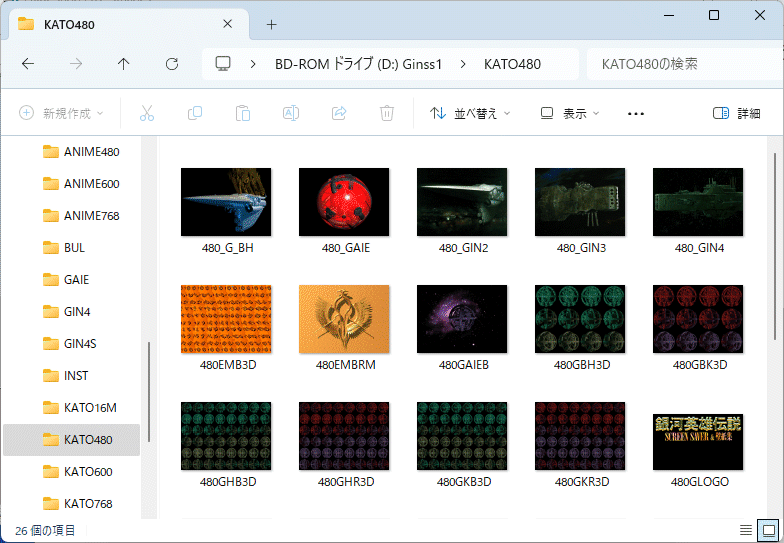
Task: Select the 480GKR3D thumbnail
Action: 580,436
